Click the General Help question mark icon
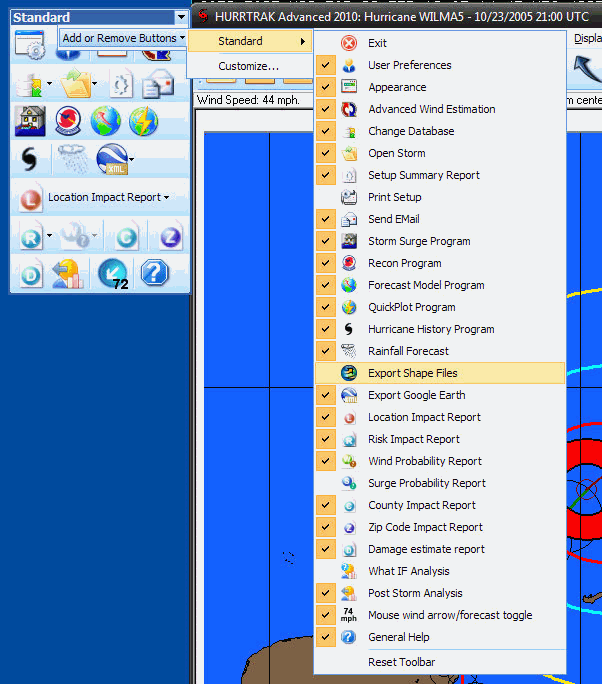 pyautogui.click(x=154, y=272)
